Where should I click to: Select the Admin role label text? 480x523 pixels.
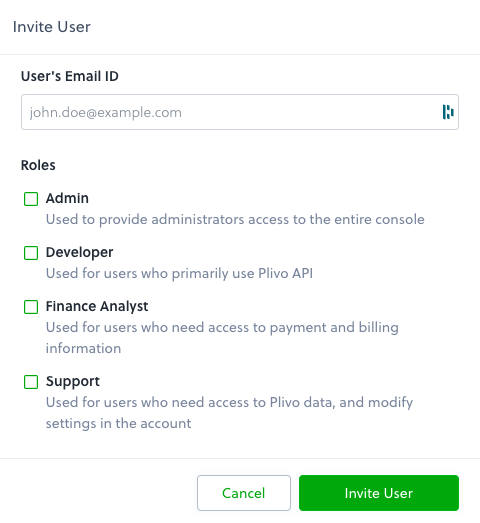67,198
